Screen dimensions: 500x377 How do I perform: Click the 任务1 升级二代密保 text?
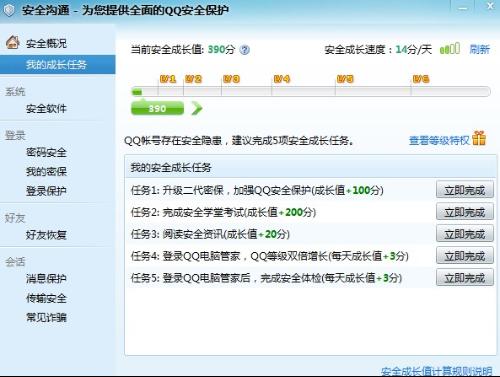[257, 190]
